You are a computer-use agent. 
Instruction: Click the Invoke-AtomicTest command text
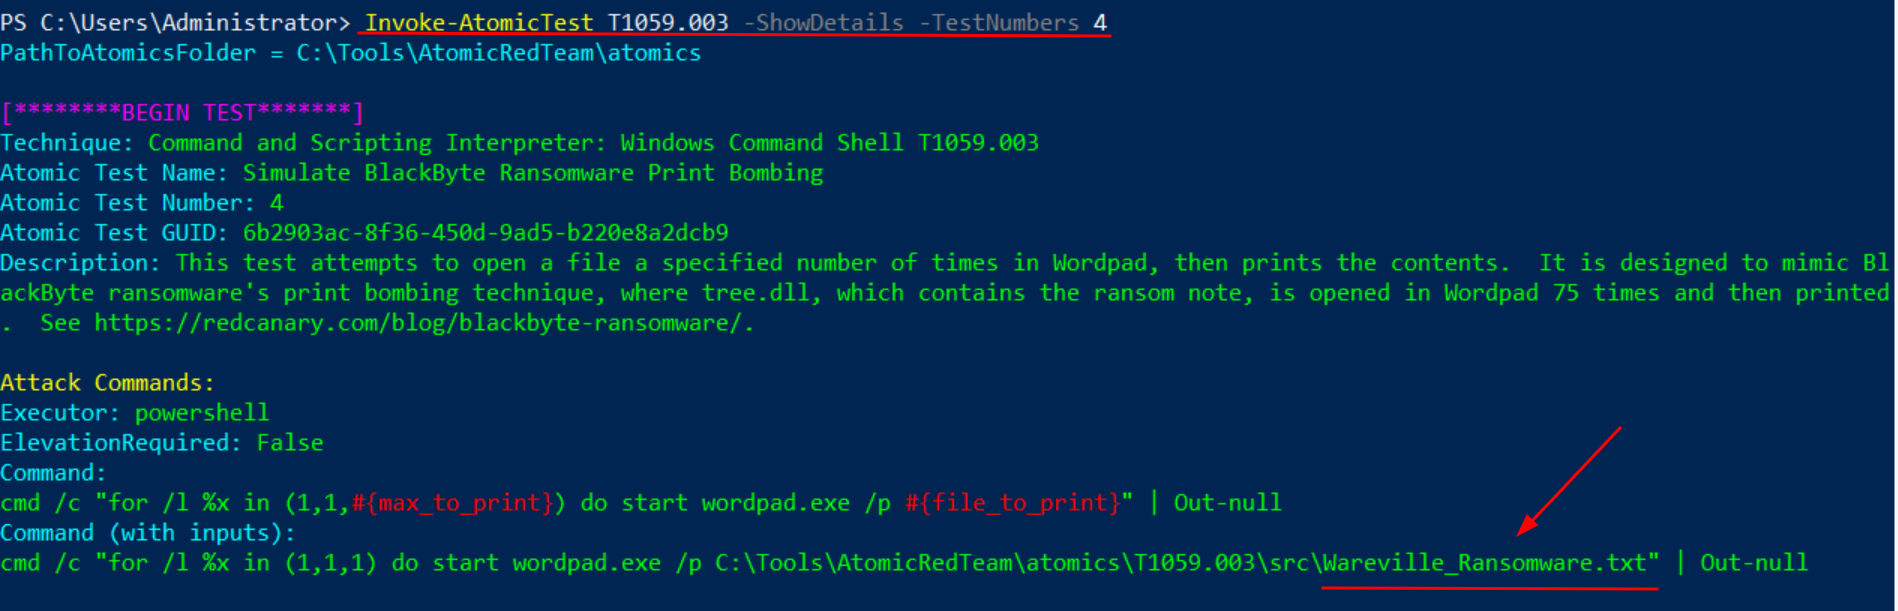click(479, 22)
